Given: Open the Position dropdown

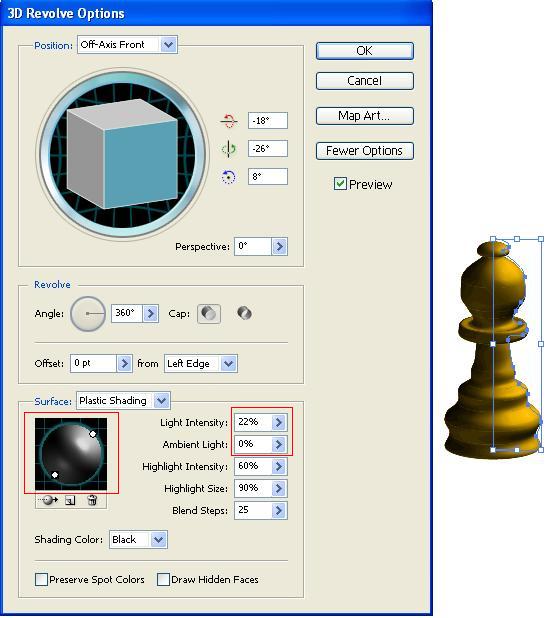Looking at the screenshot, I should (169, 45).
